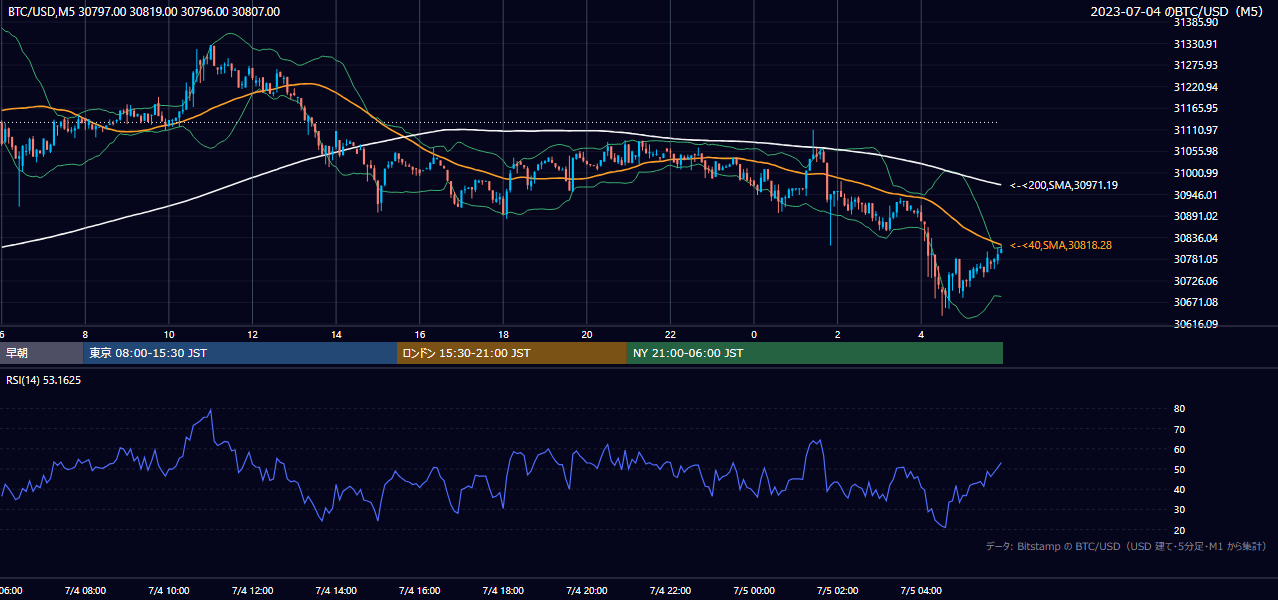Click price axis value 30836.04
The height and width of the screenshot is (600, 1278).
click(1195, 238)
